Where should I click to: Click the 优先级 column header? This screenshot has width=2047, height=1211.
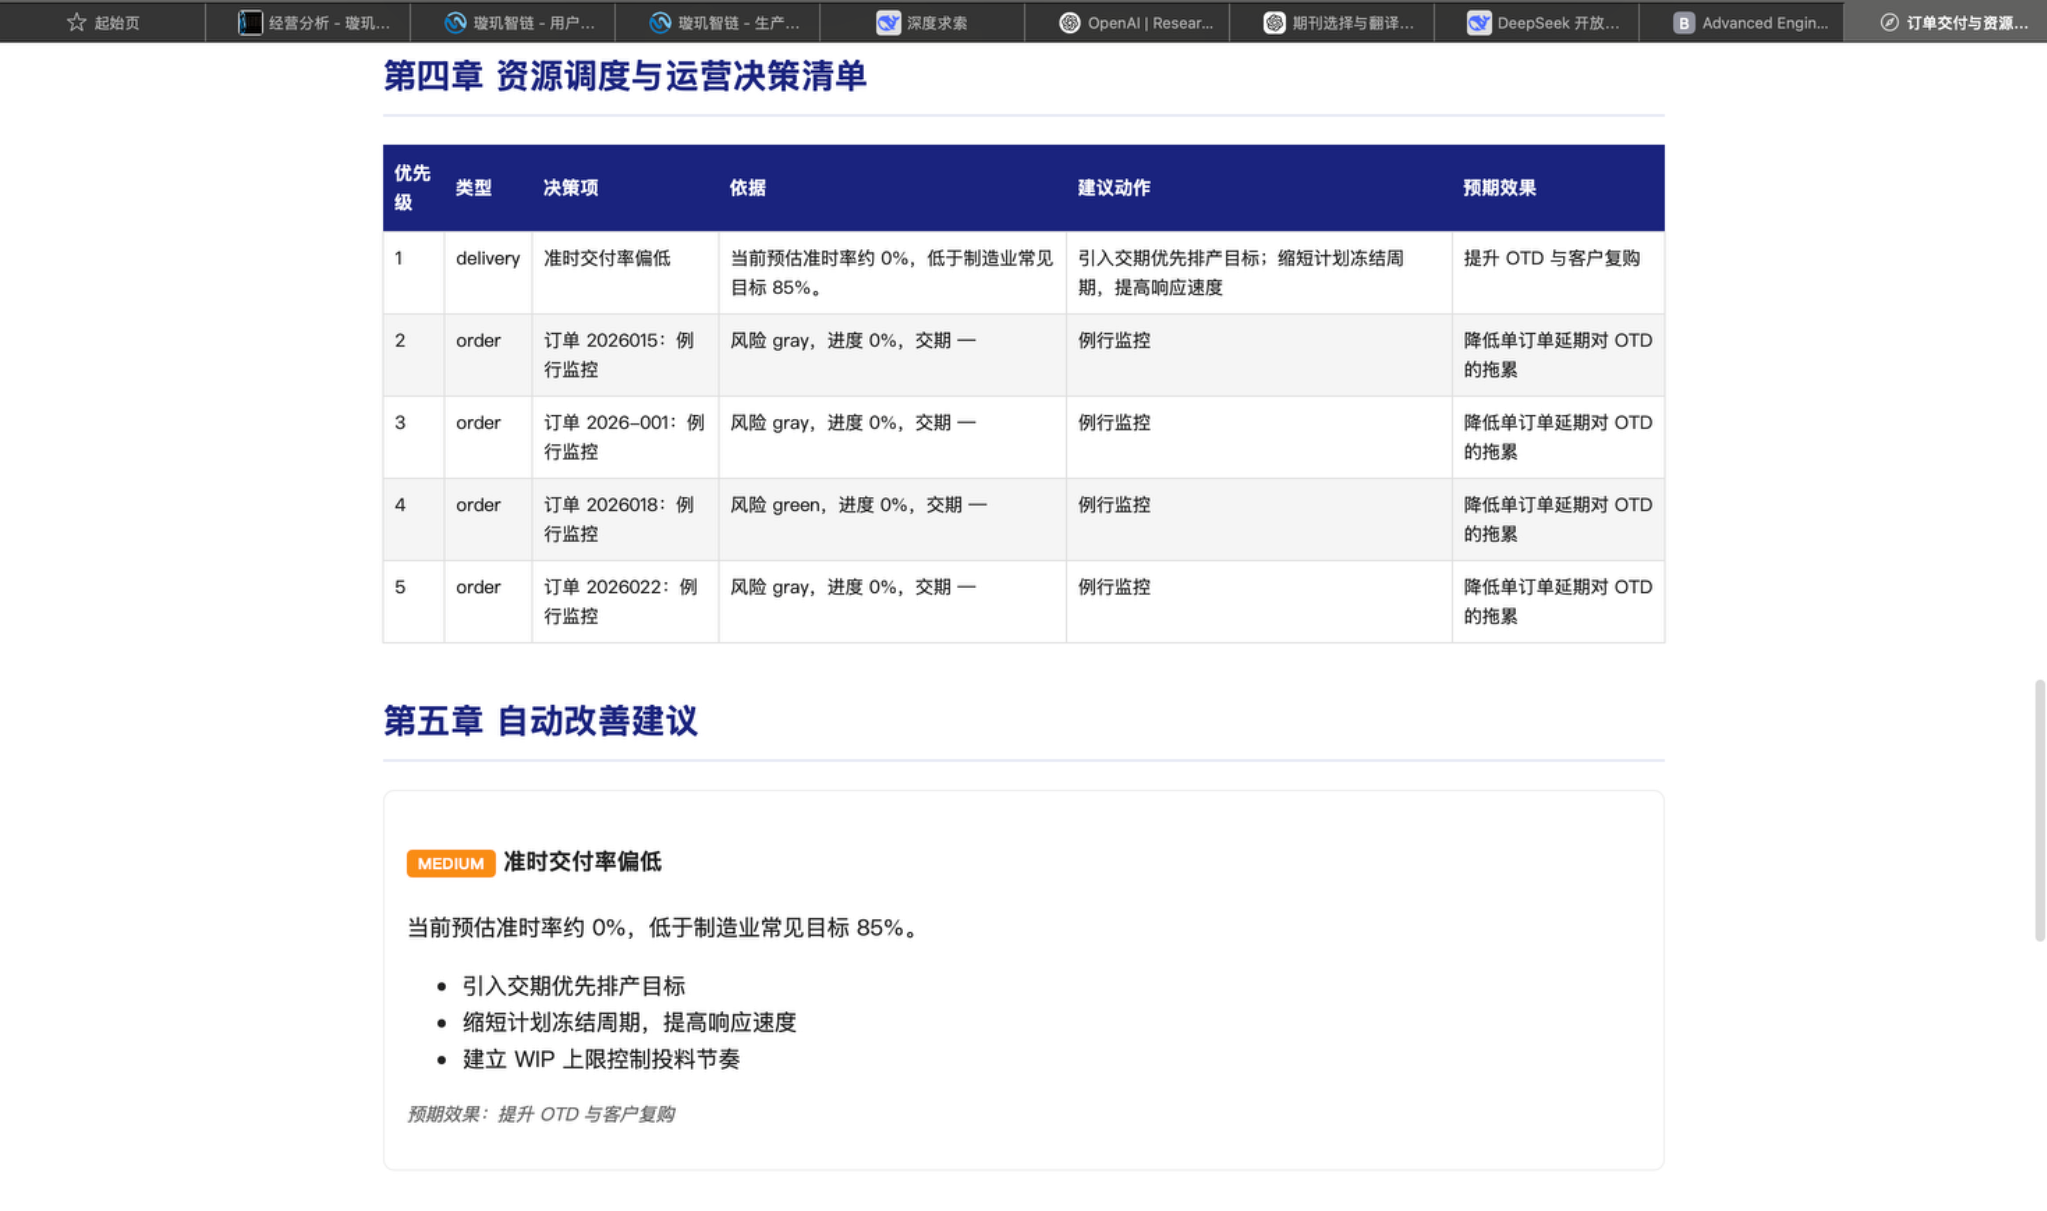[x=413, y=188]
